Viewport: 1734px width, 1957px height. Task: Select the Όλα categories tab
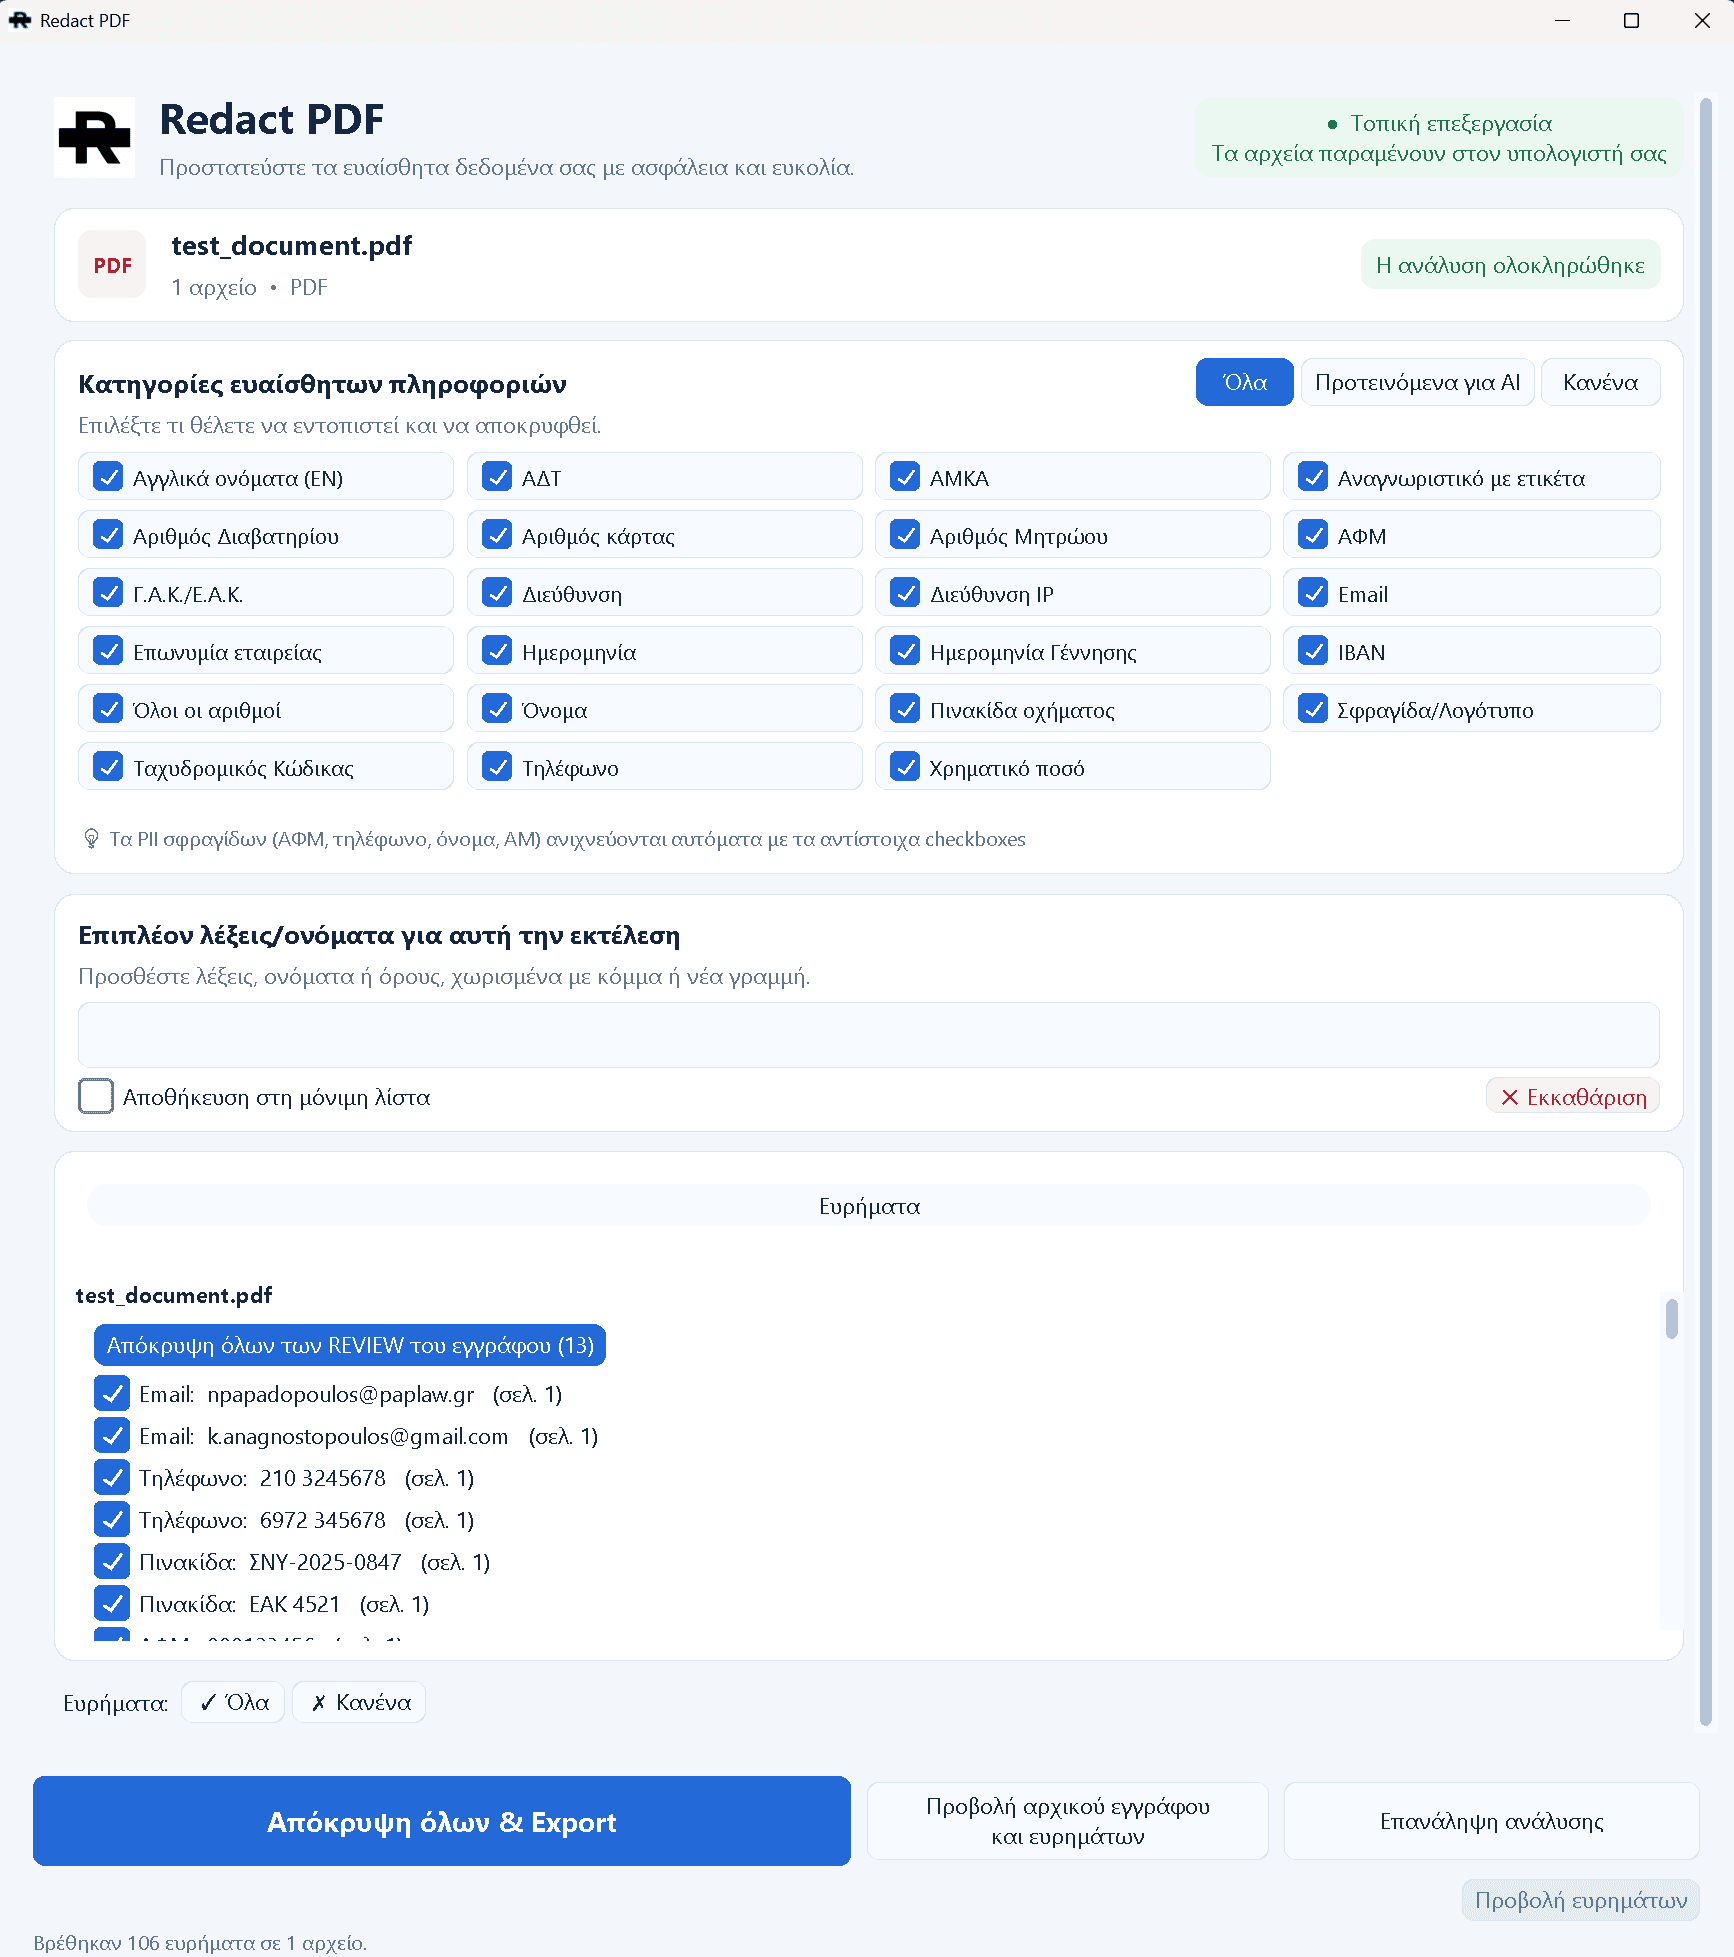[1244, 382]
